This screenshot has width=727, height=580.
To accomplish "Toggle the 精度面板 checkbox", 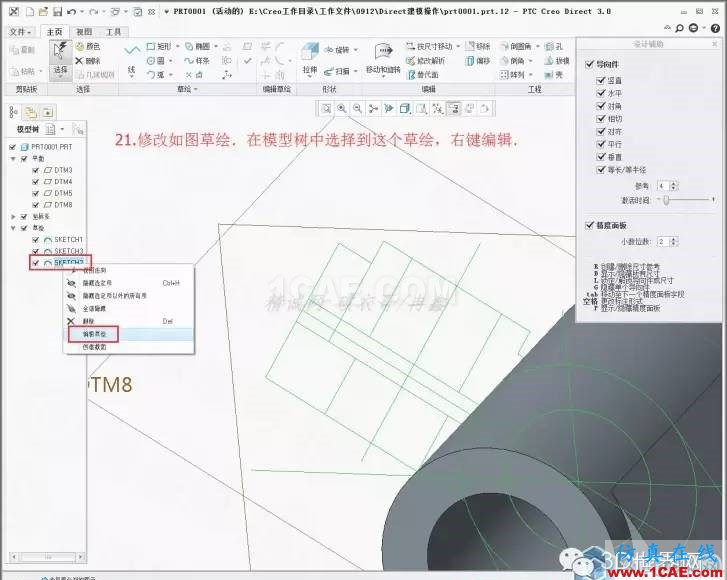I will pos(589,225).
